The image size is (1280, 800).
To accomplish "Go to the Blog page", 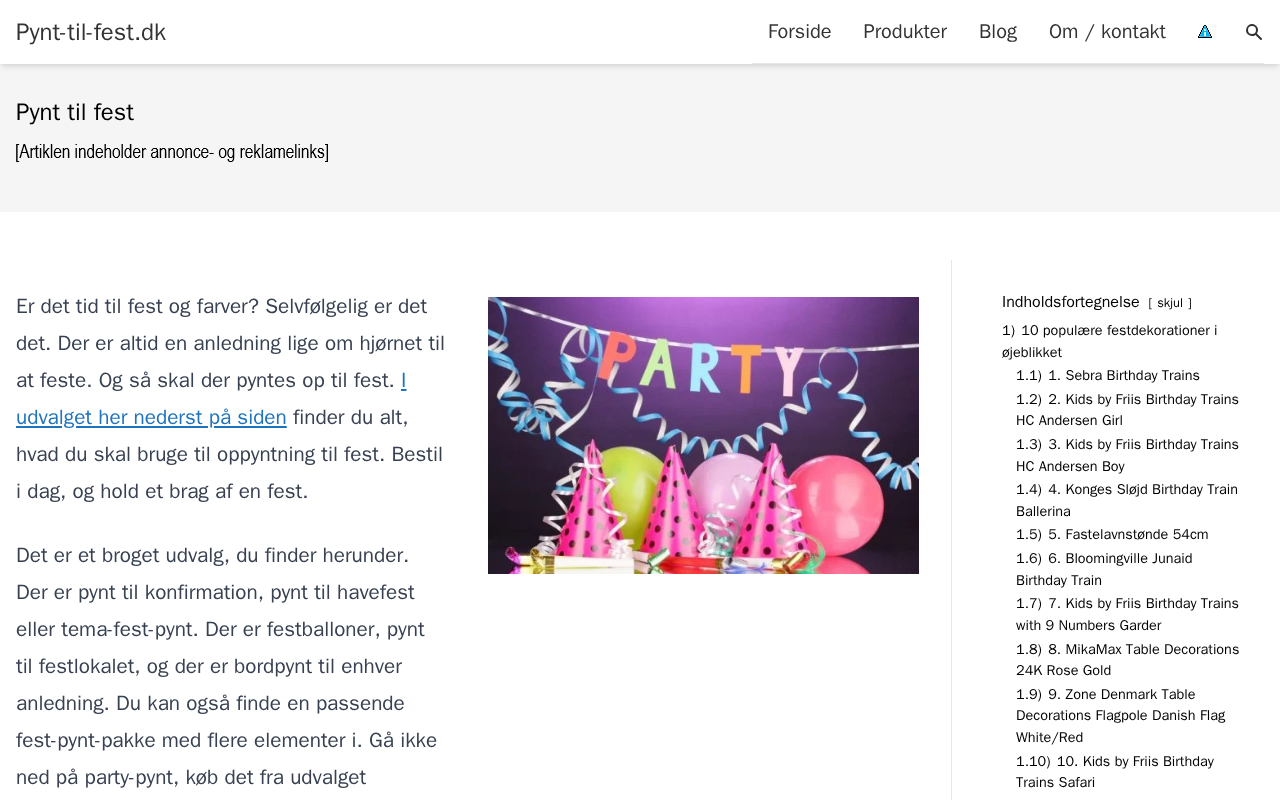I will [998, 32].
